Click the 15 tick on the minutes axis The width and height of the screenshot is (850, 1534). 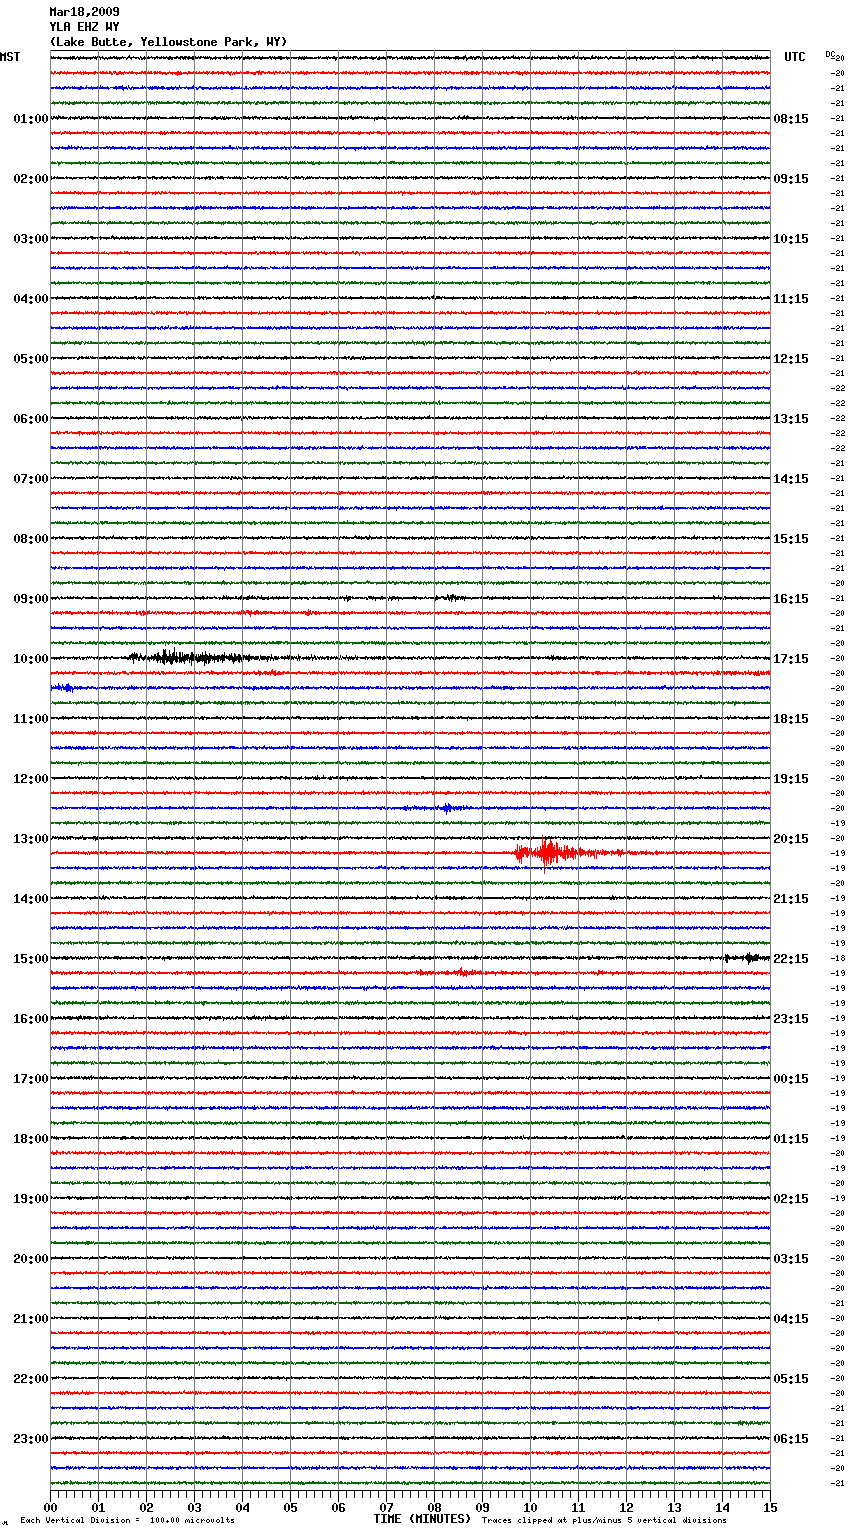pyautogui.click(x=770, y=1508)
